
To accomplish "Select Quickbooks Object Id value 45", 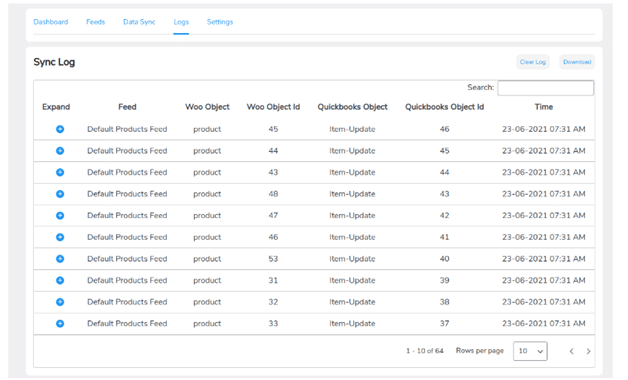I will point(445,151).
